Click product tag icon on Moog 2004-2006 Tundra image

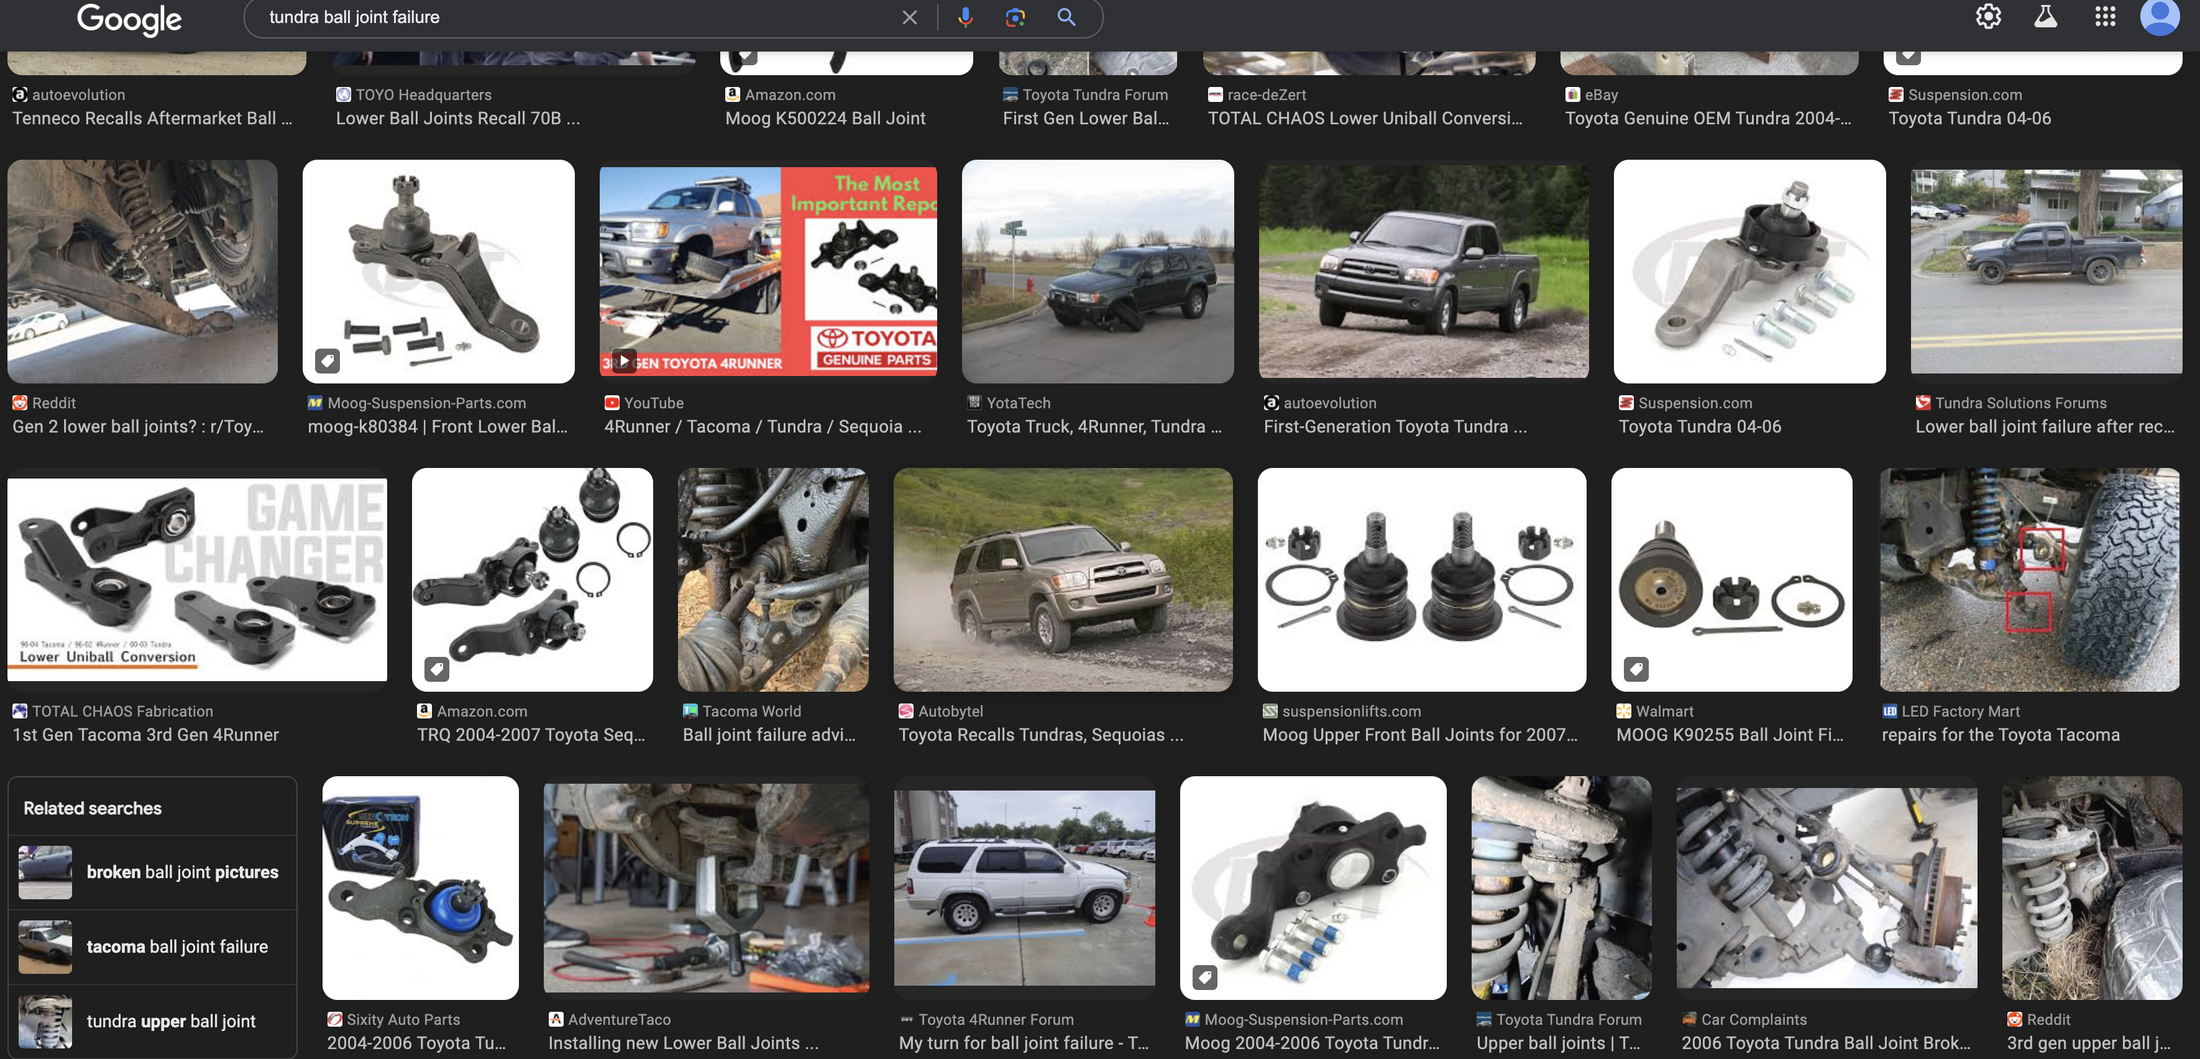point(1205,977)
